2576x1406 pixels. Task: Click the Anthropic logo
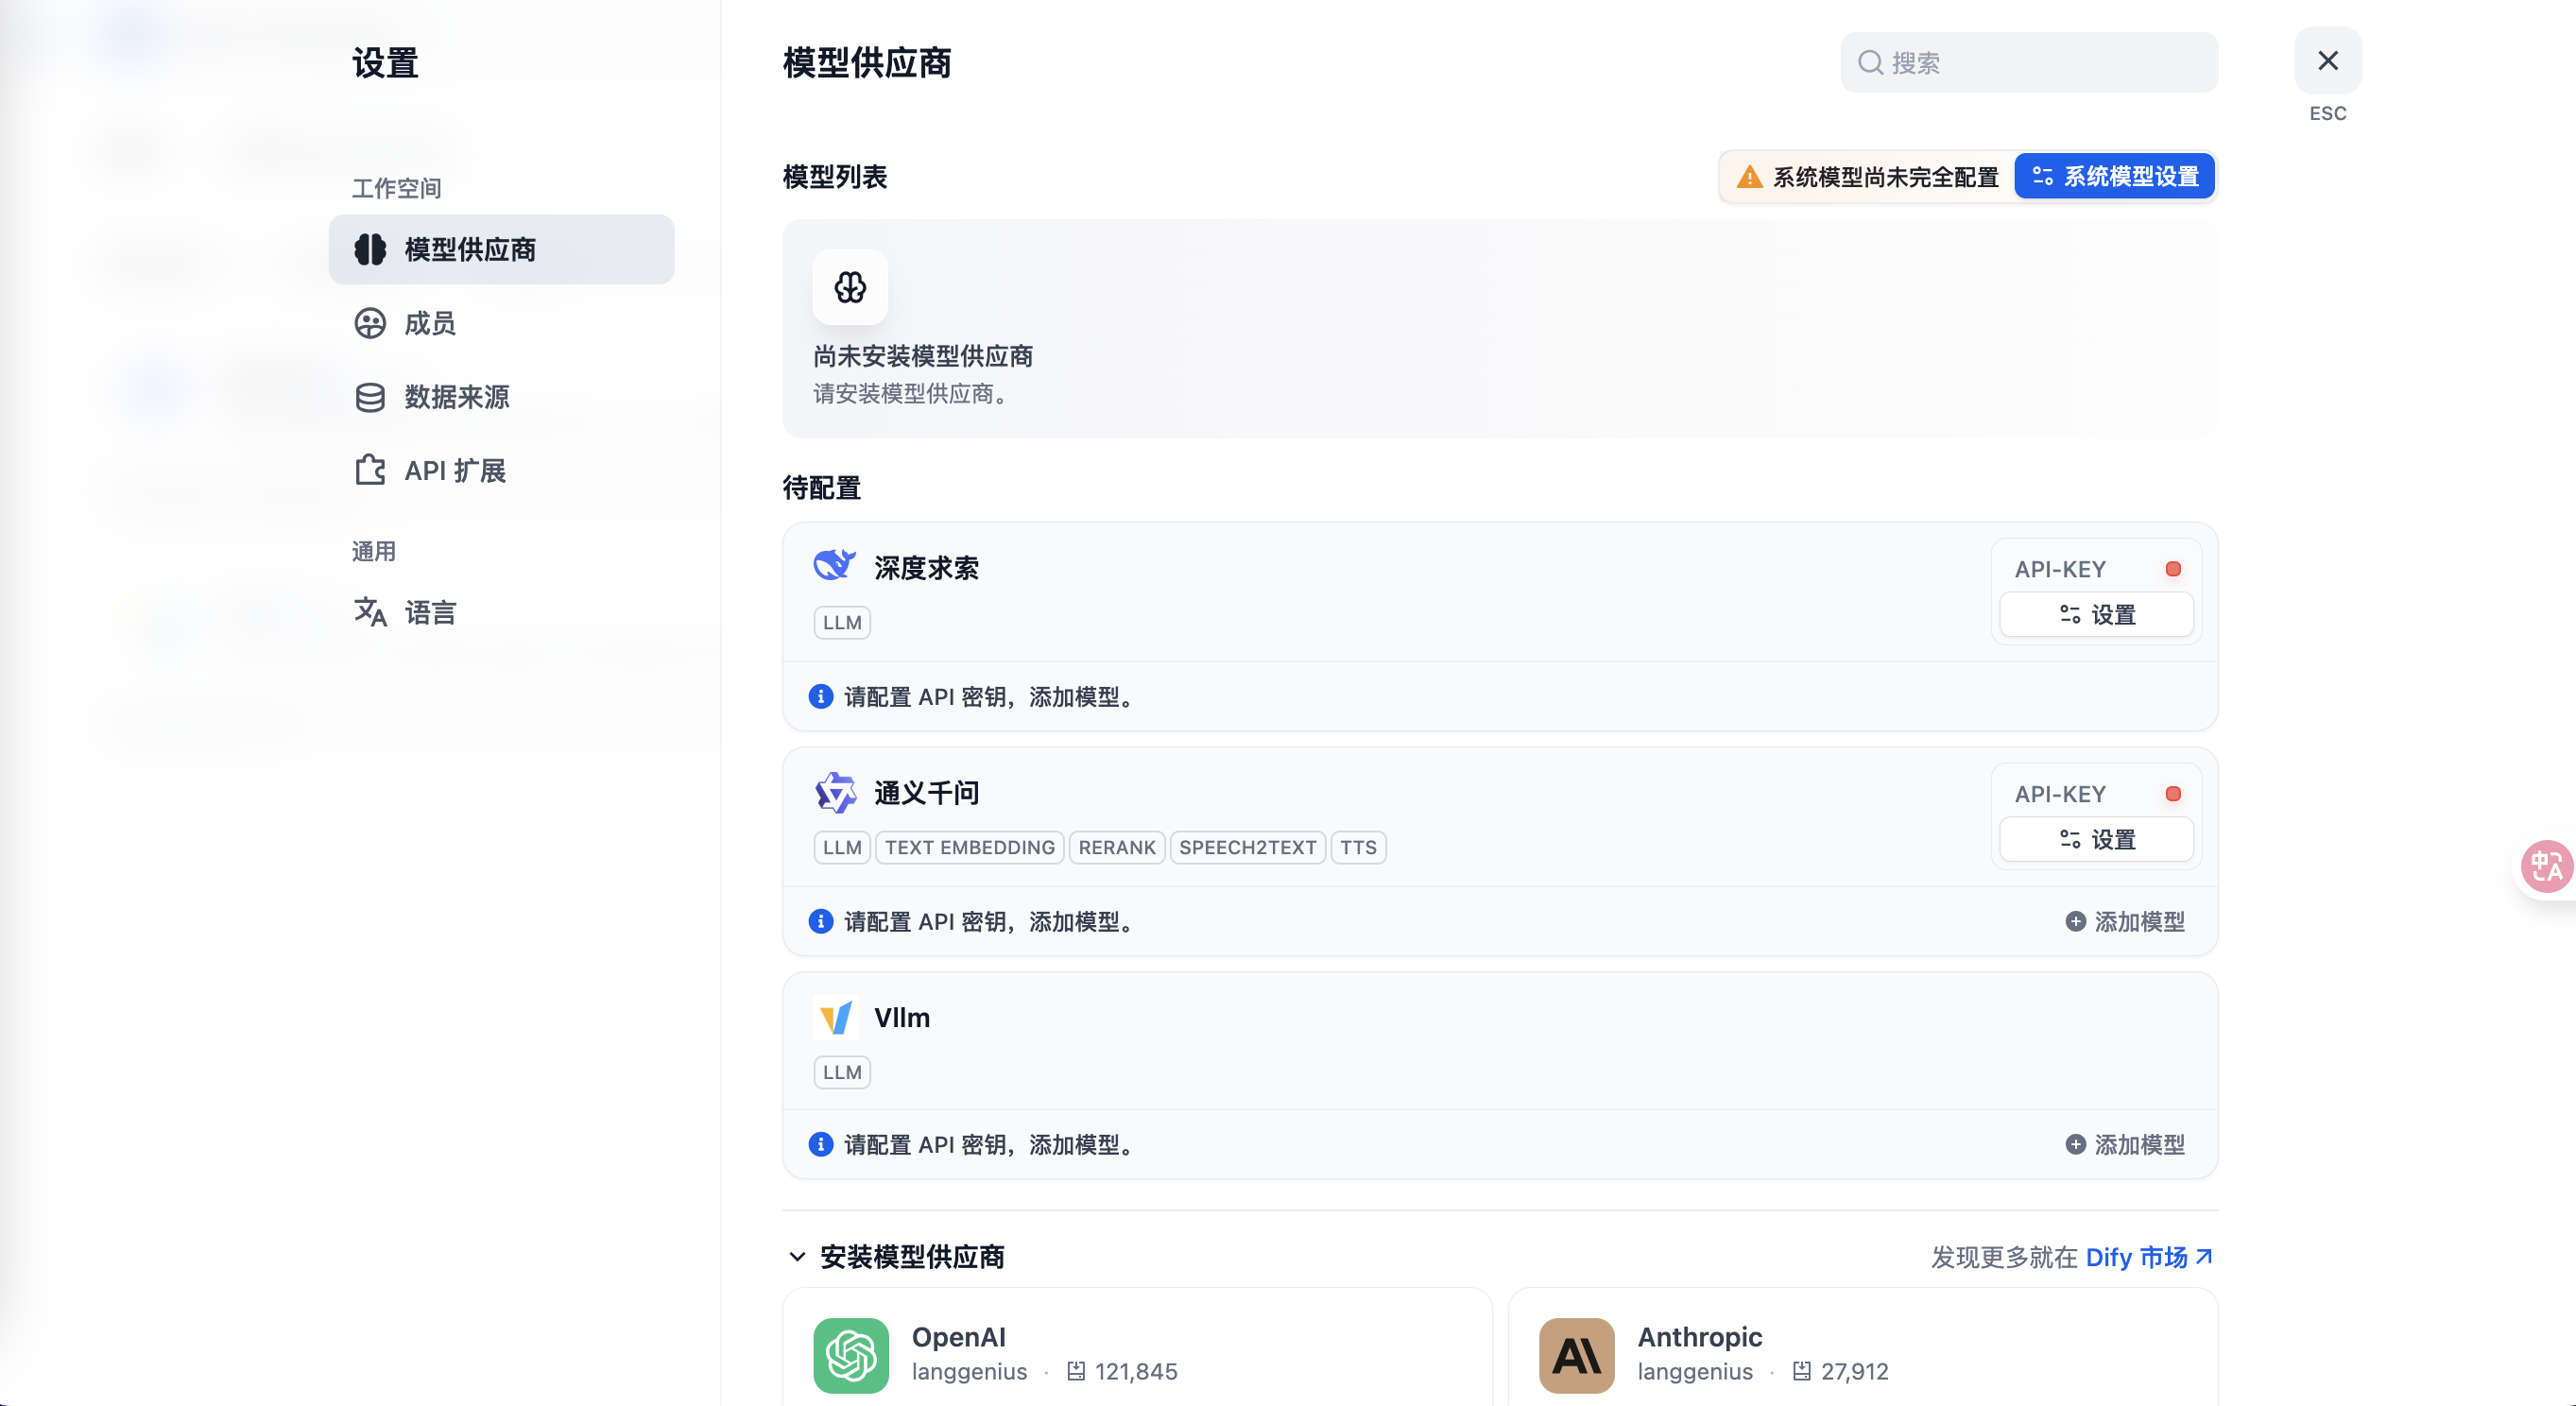pyautogui.click(x=1576, y=1355)
